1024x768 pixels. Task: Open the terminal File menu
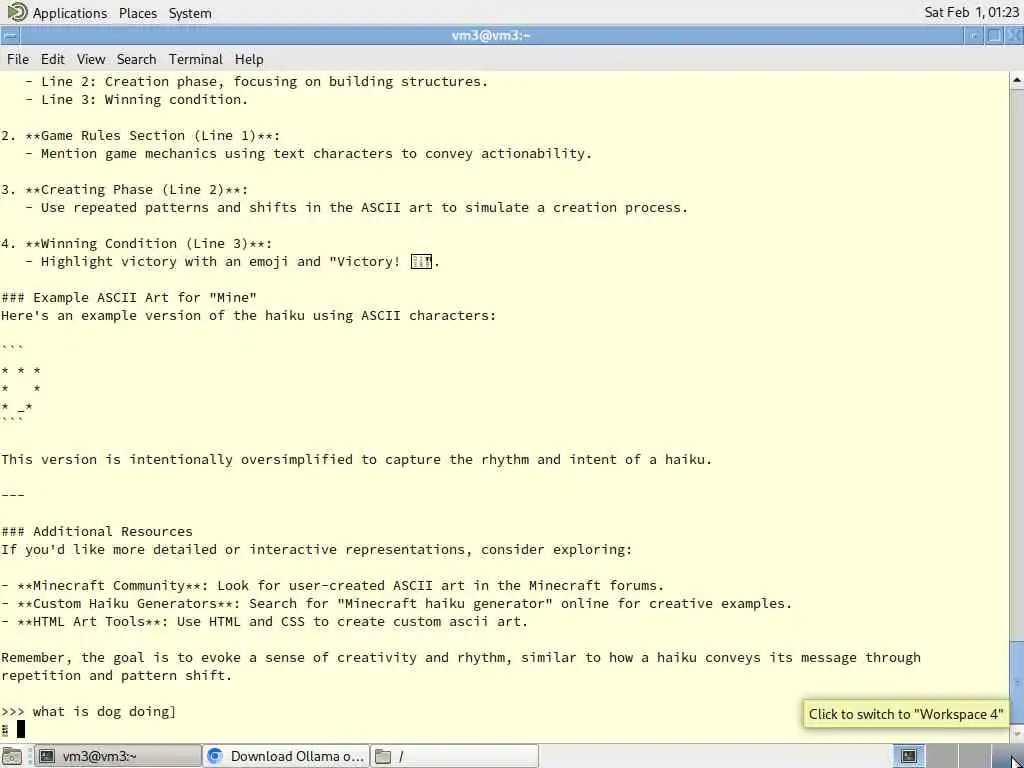[18, 59]
